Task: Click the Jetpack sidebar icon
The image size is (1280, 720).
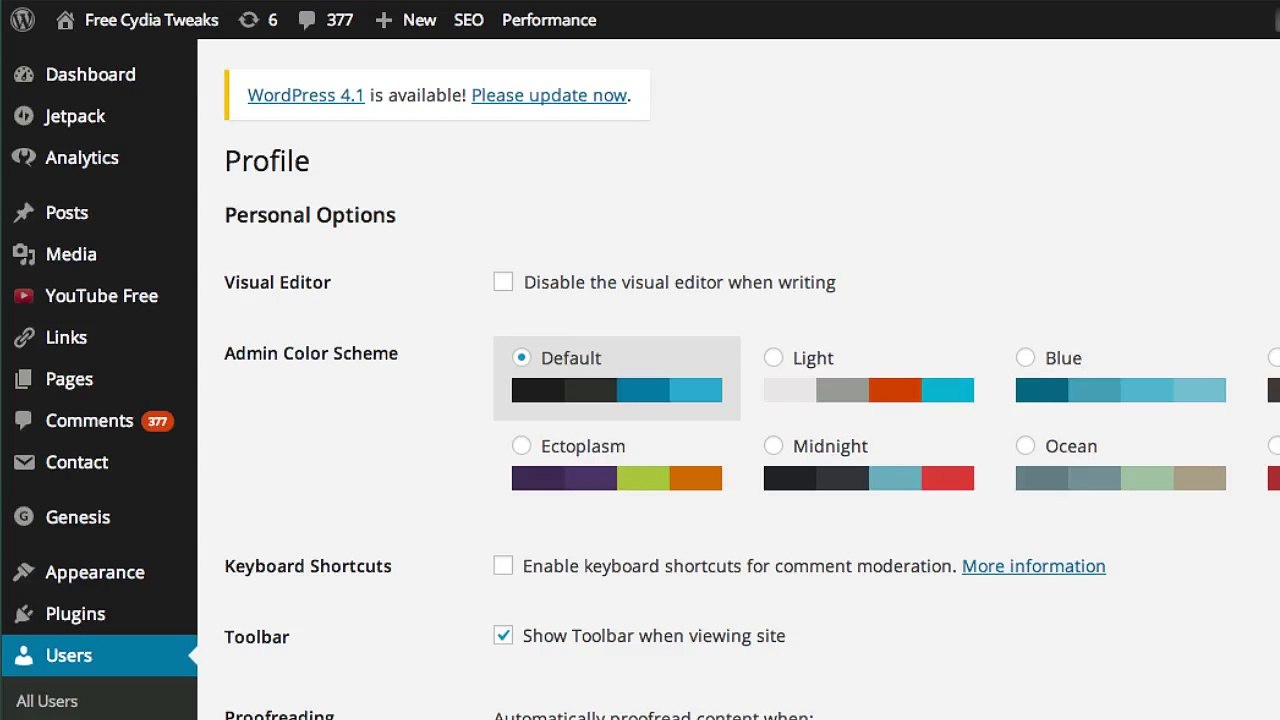Action: tap(24, 116)
